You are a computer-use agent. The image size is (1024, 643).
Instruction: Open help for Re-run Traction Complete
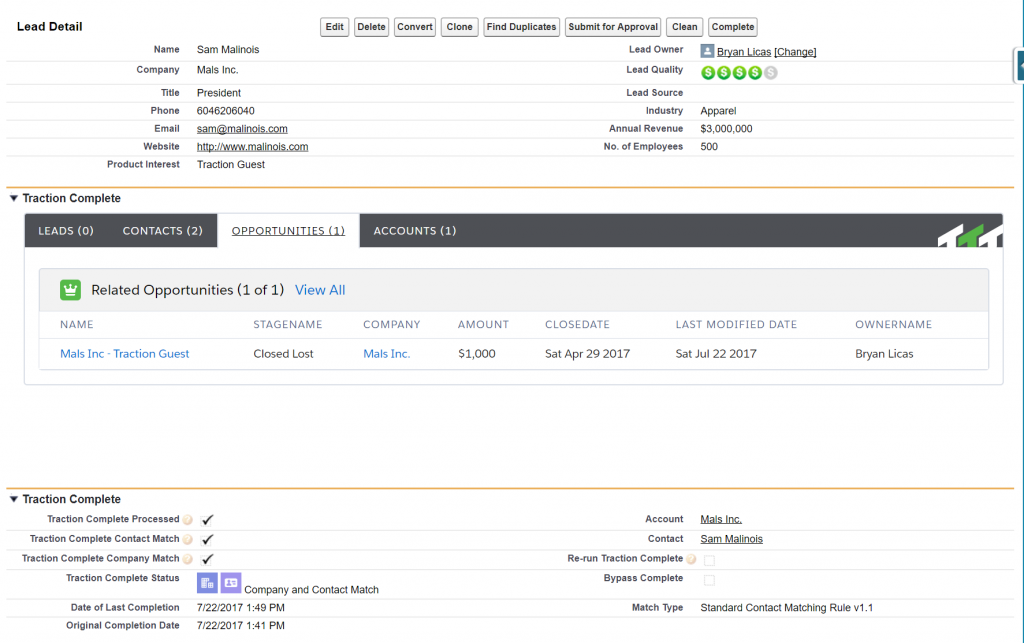pyautogui.click(x=691, y=559)
